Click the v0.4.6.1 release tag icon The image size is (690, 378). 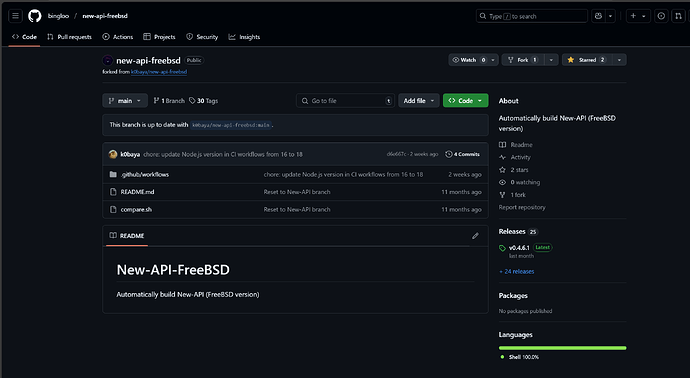[x=502, y=248]
